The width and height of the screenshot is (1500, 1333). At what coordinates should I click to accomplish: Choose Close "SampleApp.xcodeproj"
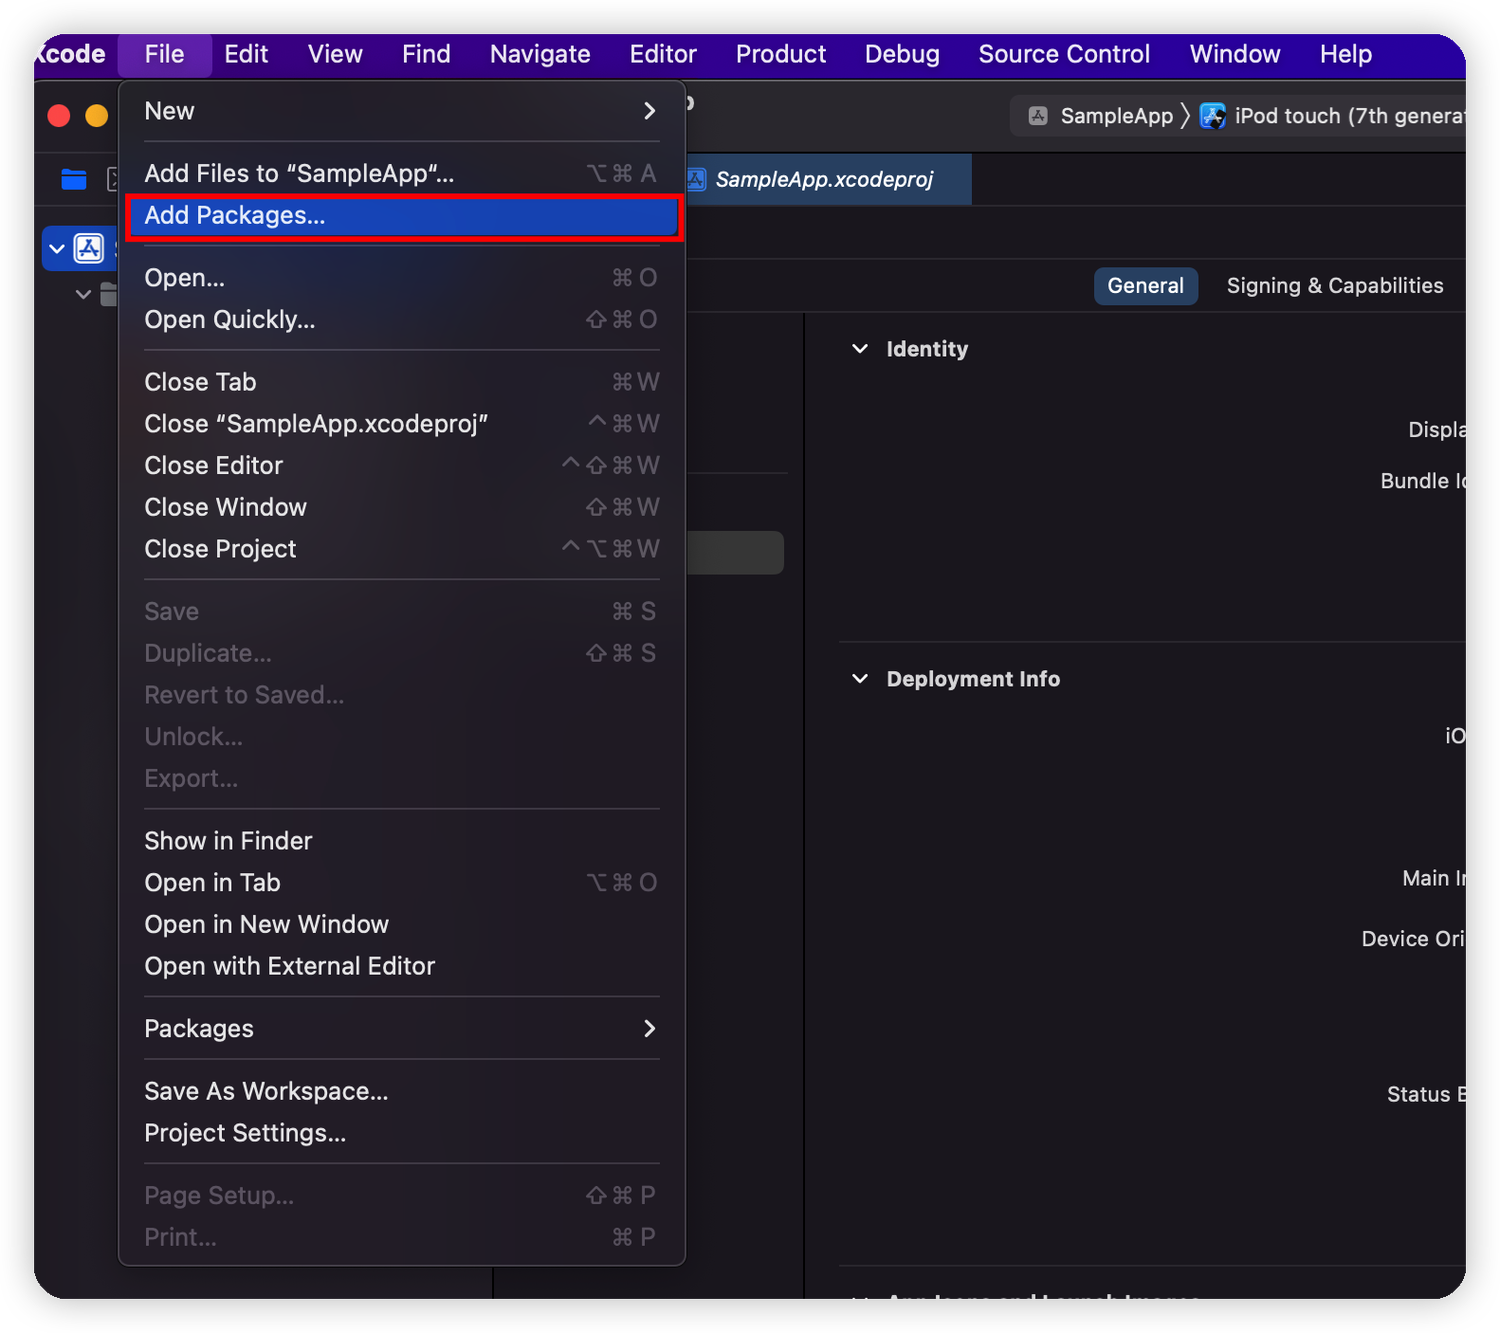point(402,424)
